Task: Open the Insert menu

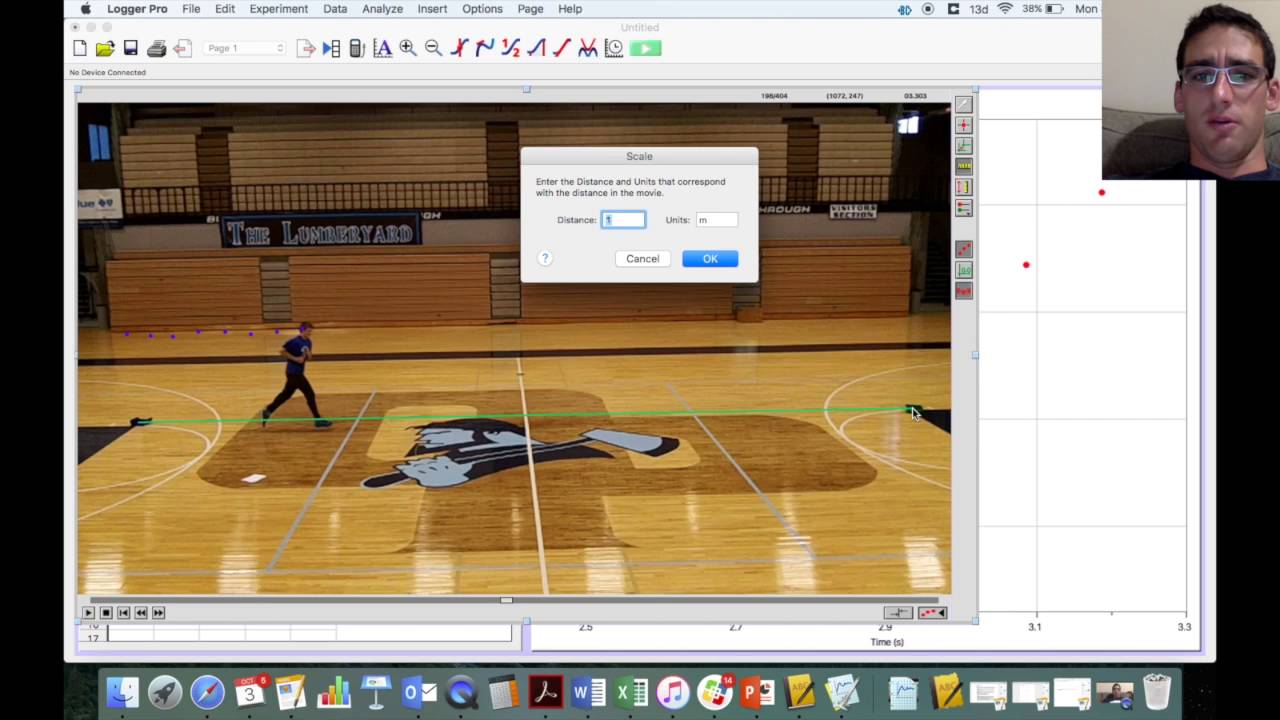Action: [x=432, y=9]
